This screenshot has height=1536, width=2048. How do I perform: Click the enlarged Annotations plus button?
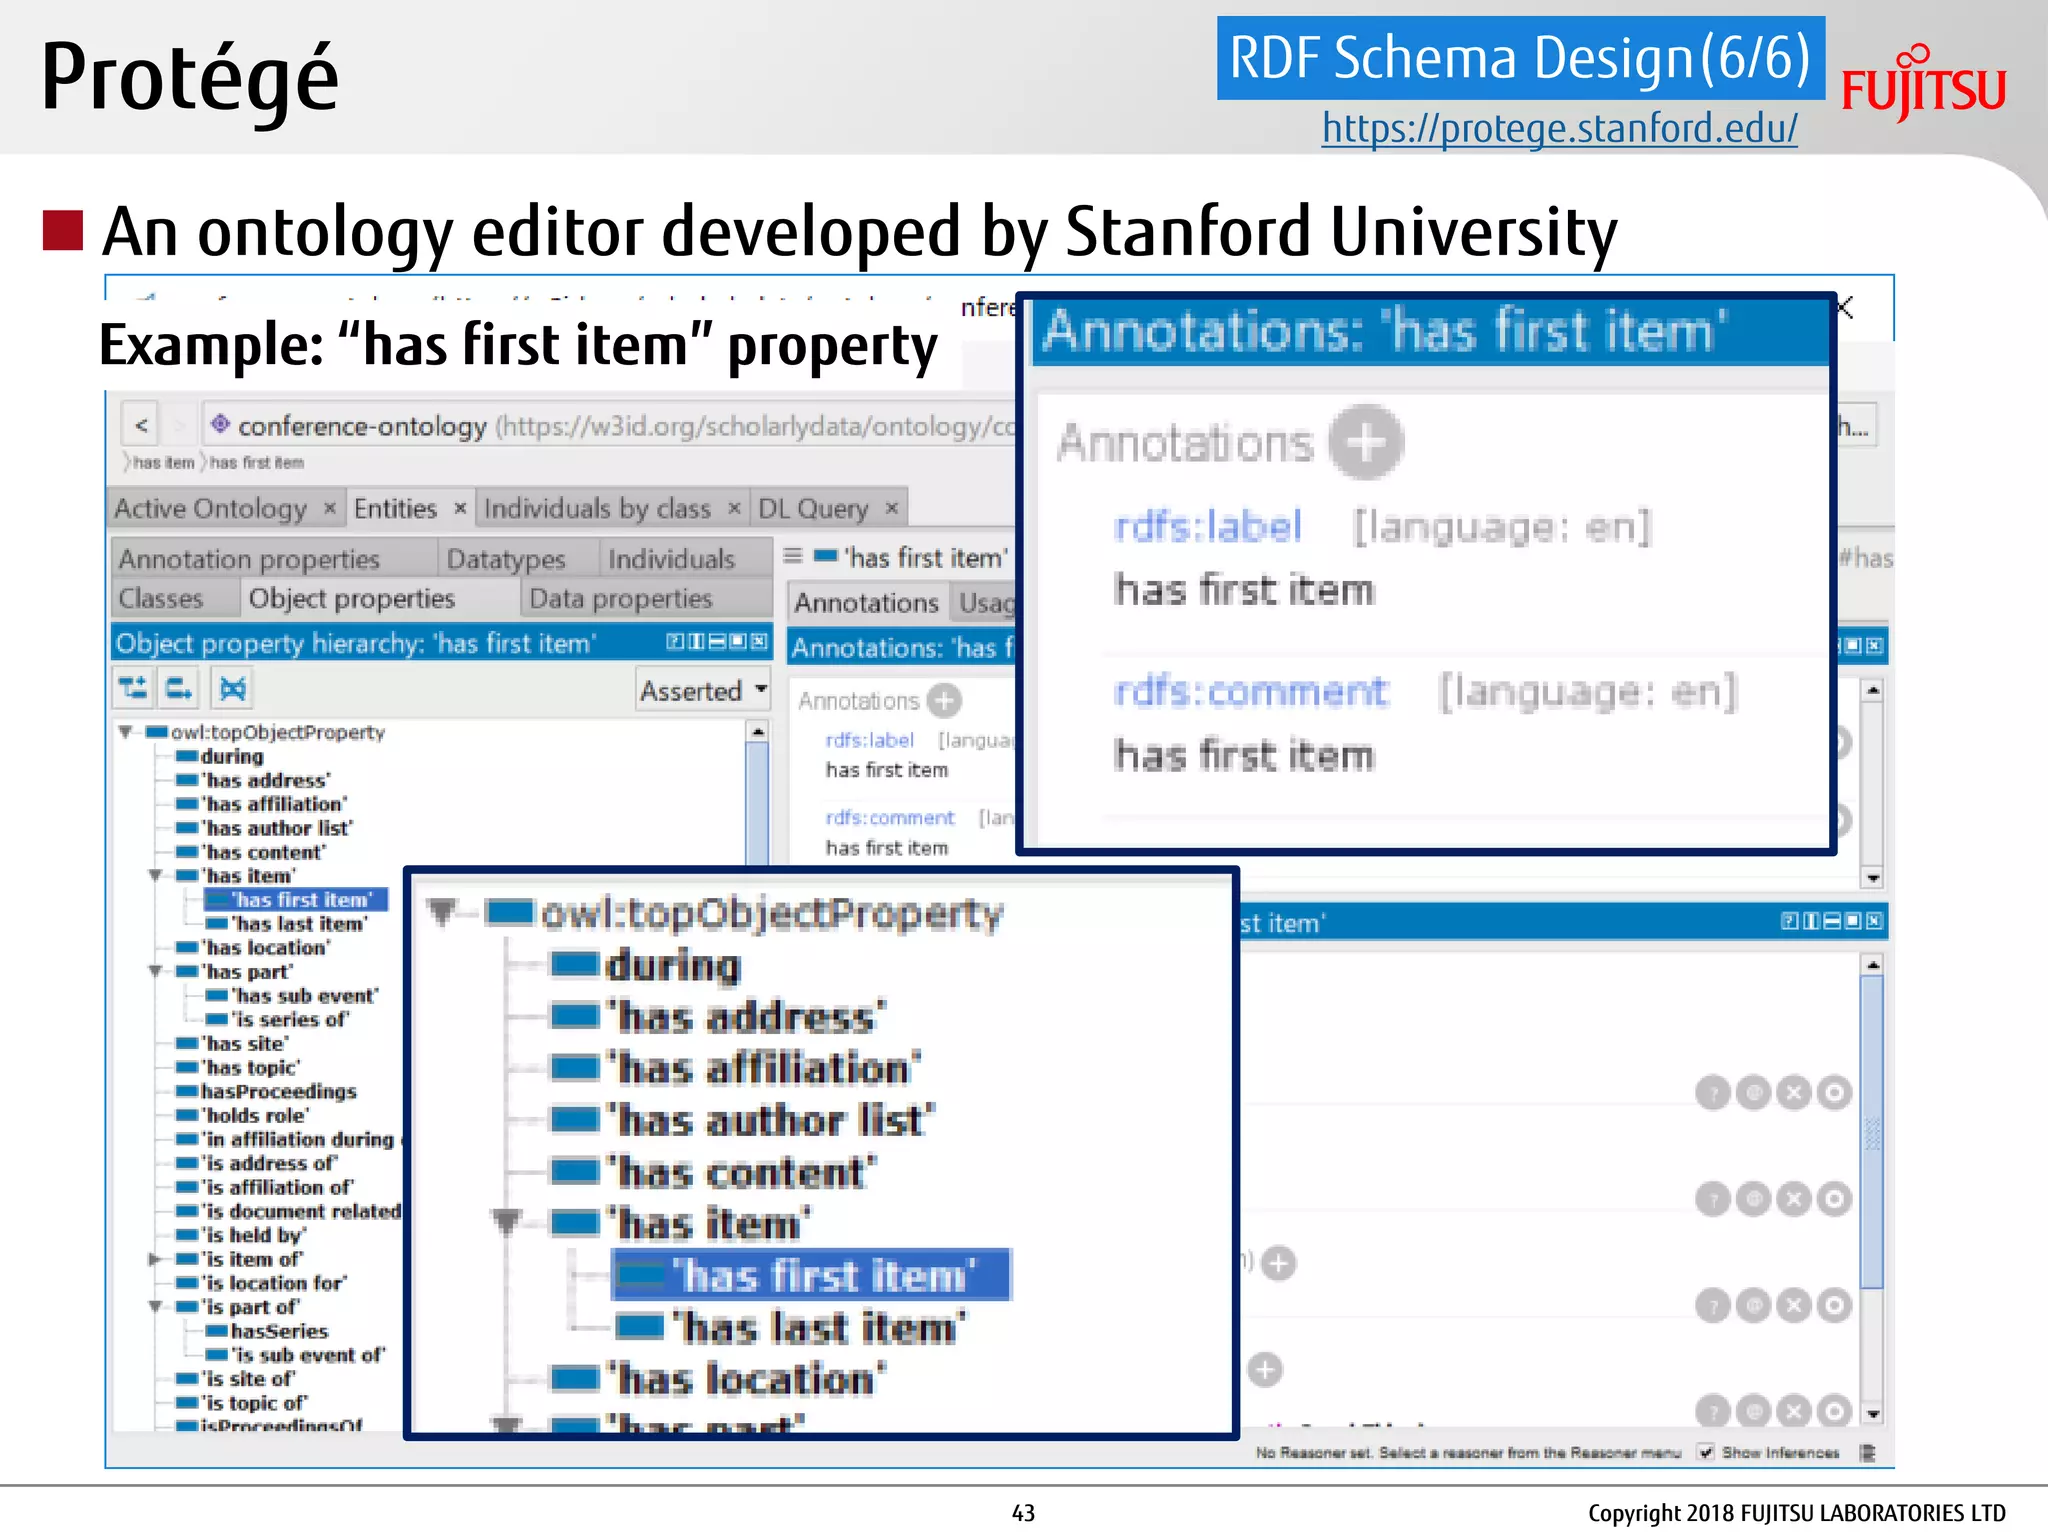(x=1366, y=442)
